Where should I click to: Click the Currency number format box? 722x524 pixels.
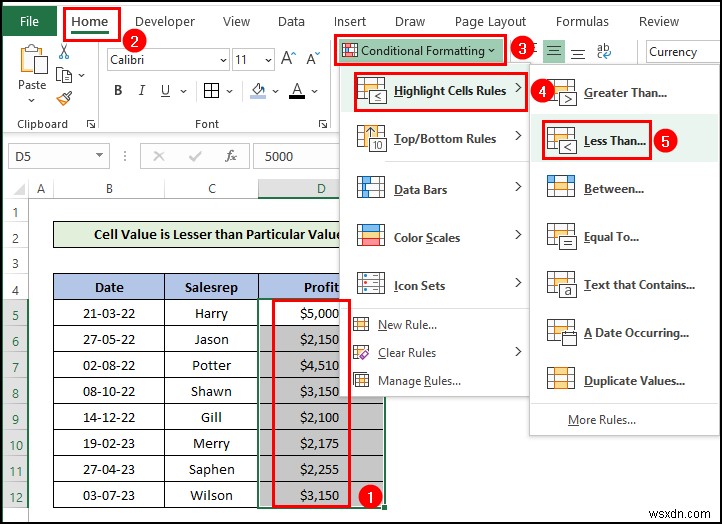(x=683, y=52)
